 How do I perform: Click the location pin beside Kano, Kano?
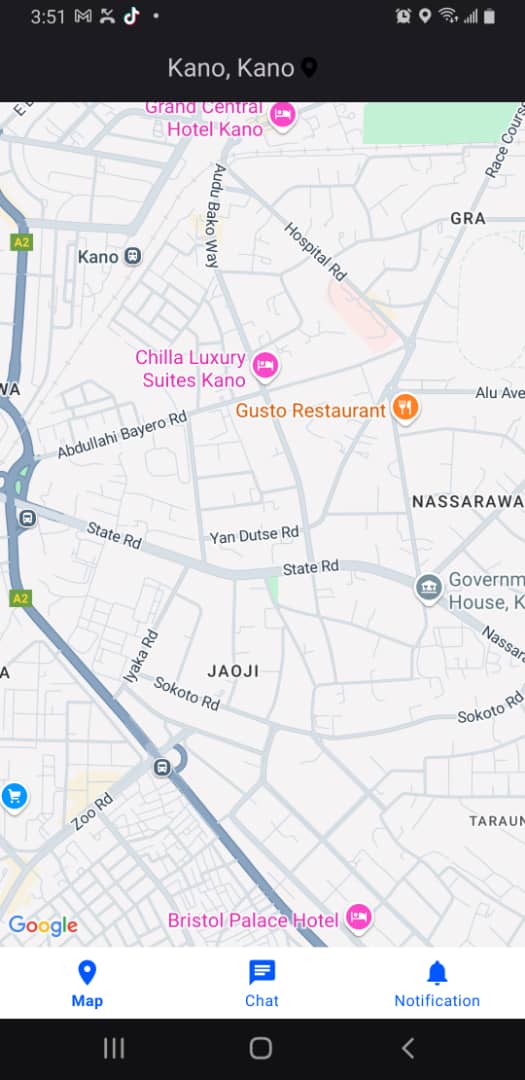[309, 68]
